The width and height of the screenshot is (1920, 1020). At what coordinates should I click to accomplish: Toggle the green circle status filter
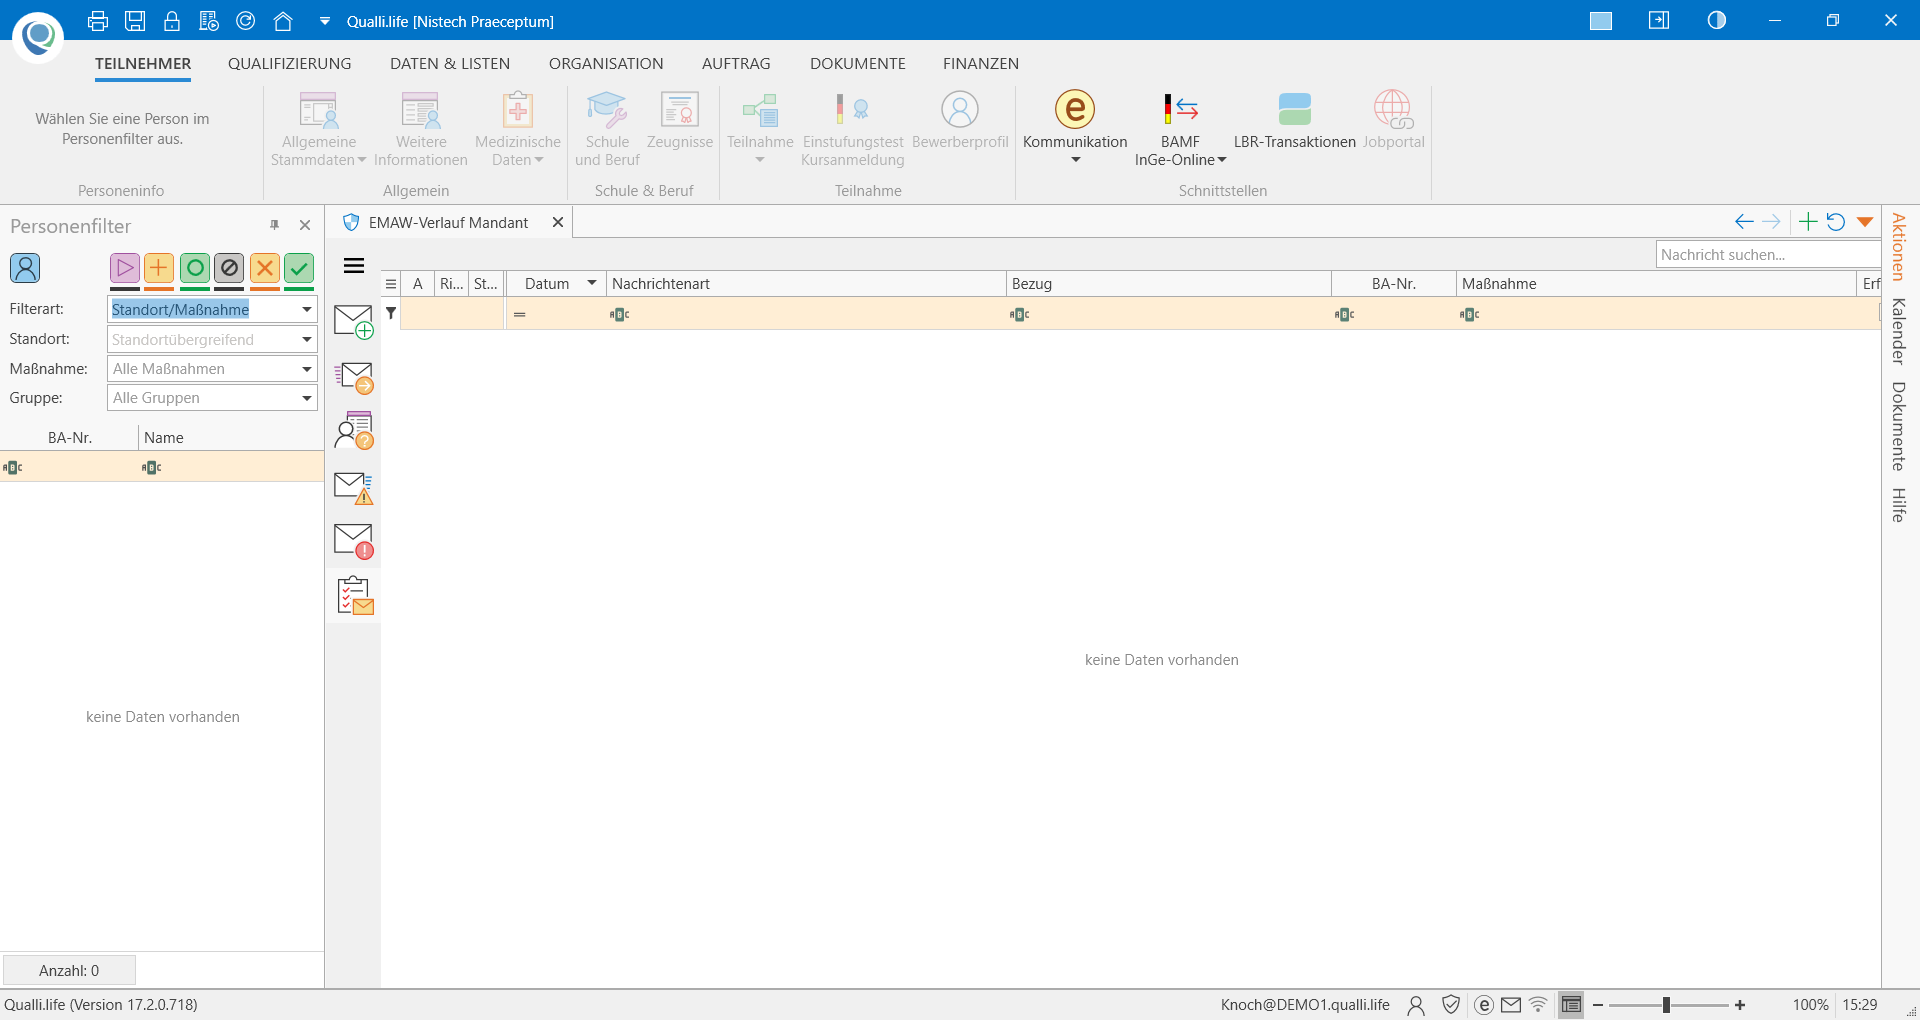pyautogui.click(x=195, y=268)
